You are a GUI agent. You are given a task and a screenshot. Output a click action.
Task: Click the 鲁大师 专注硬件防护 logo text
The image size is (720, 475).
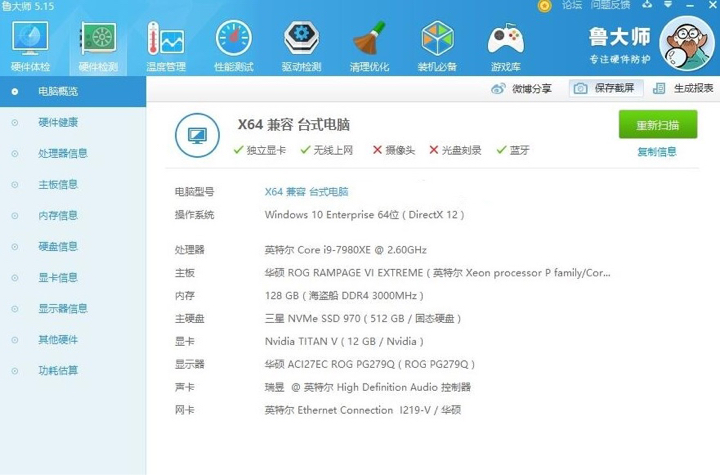(619, 45)
